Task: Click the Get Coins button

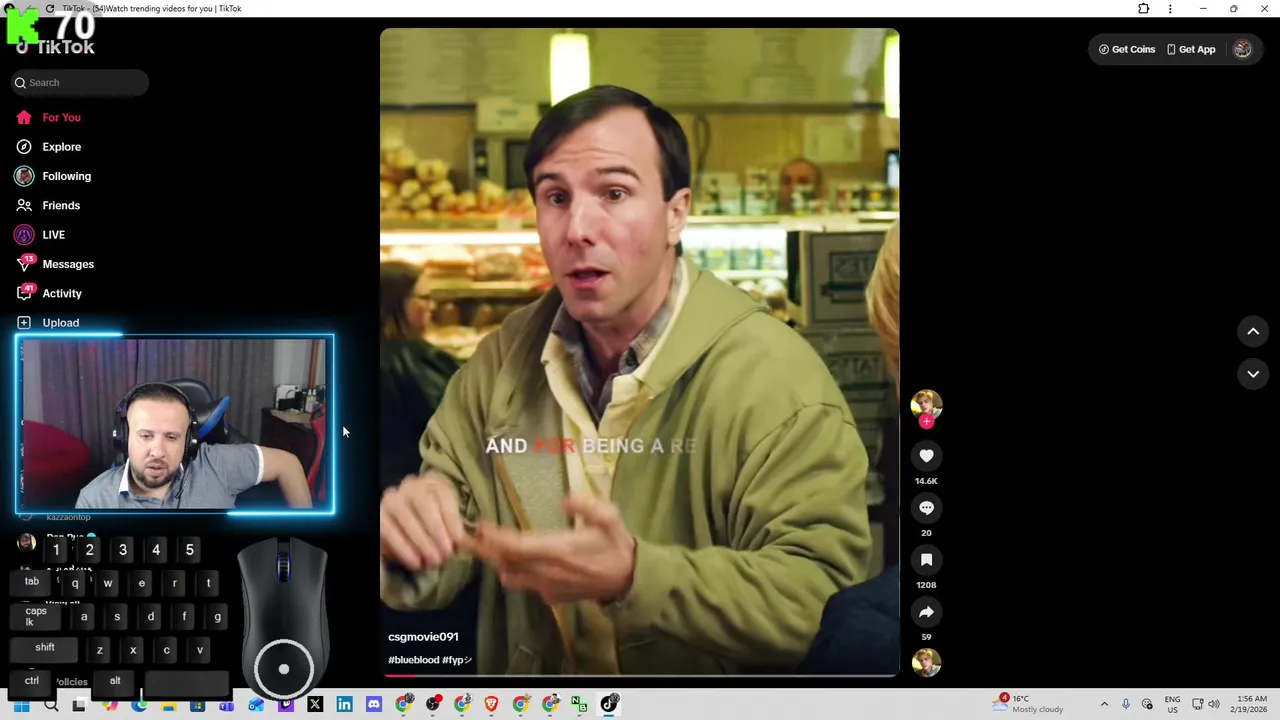Action: pos(1126,49)
